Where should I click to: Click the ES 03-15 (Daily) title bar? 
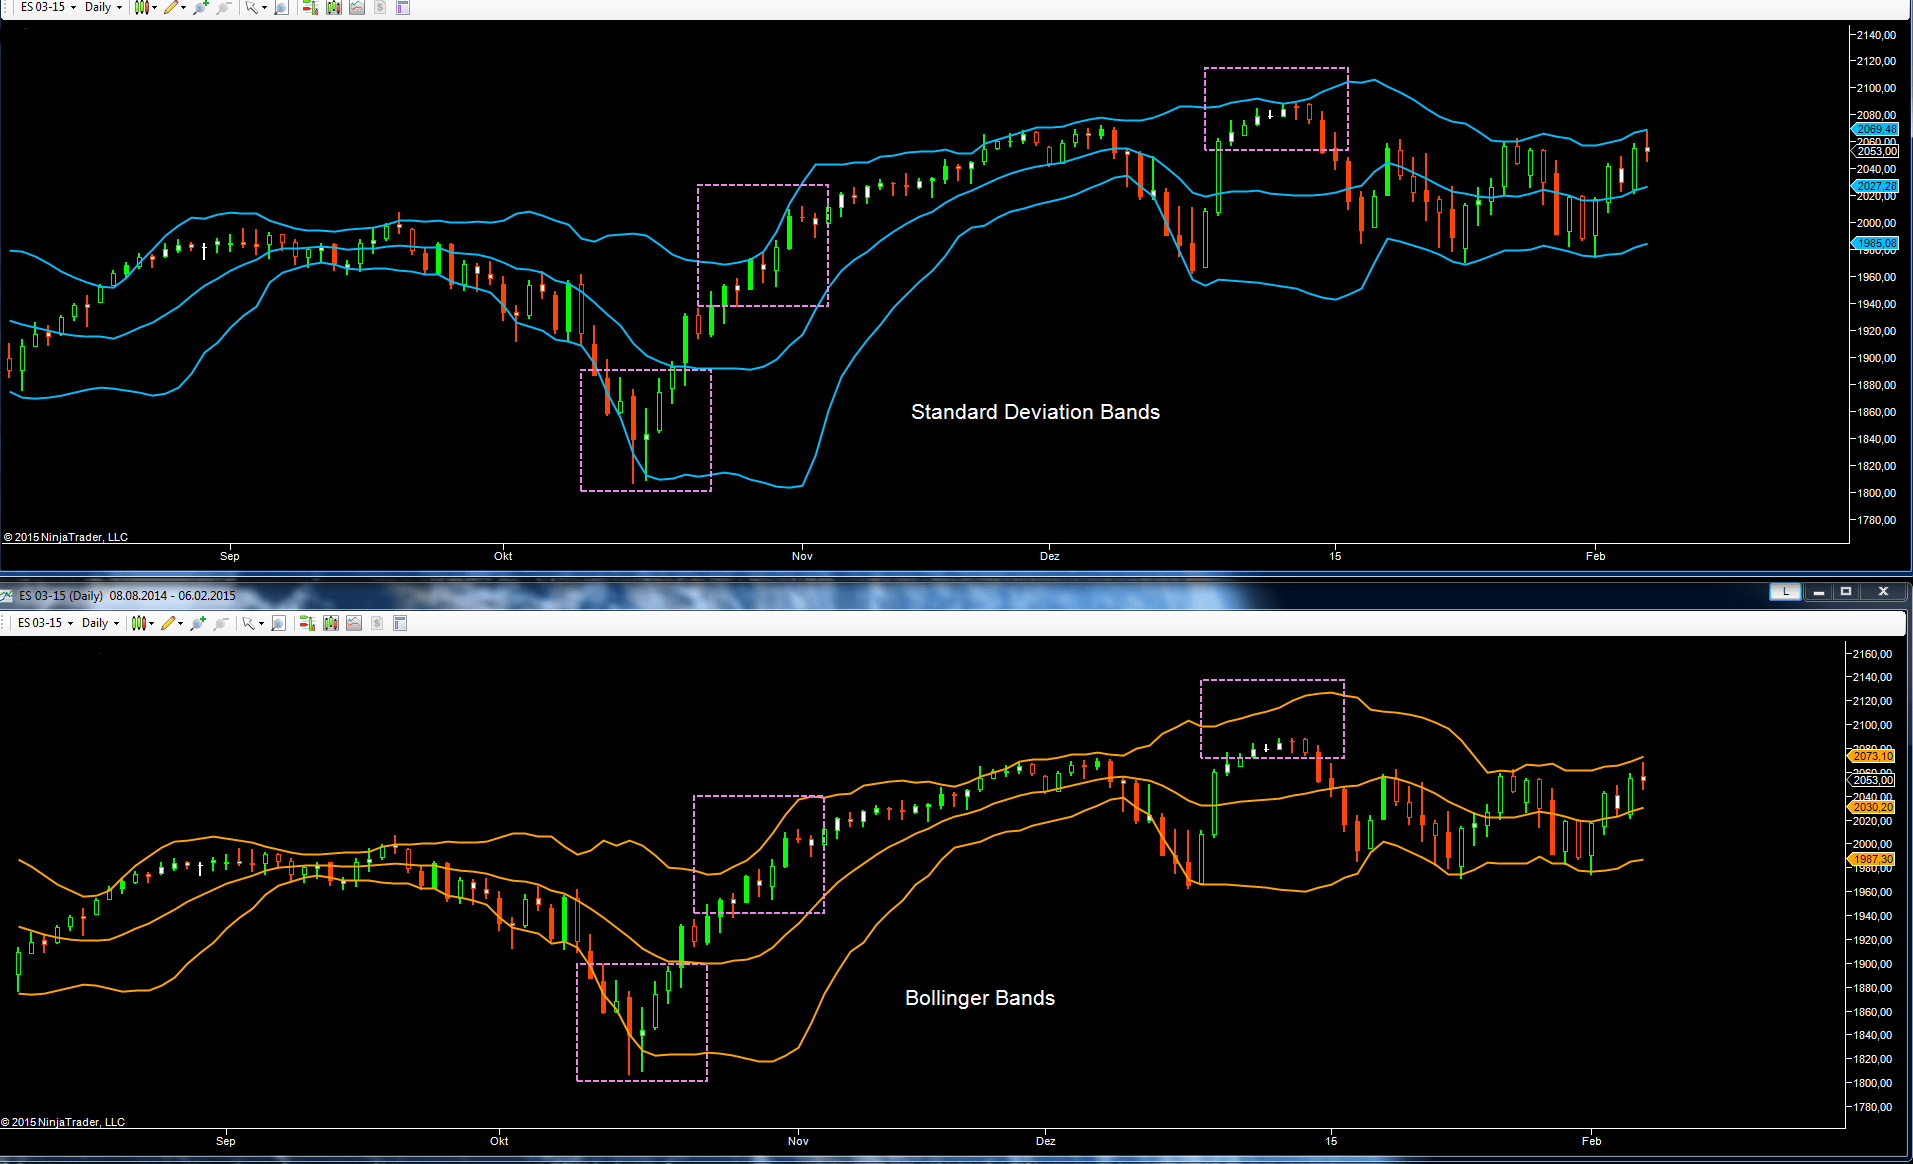(125, 594)
